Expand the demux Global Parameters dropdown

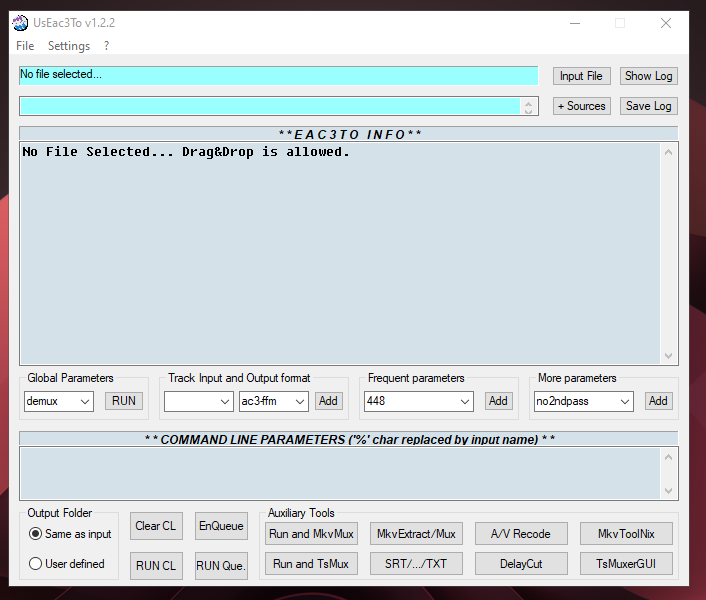coord(84,402)
